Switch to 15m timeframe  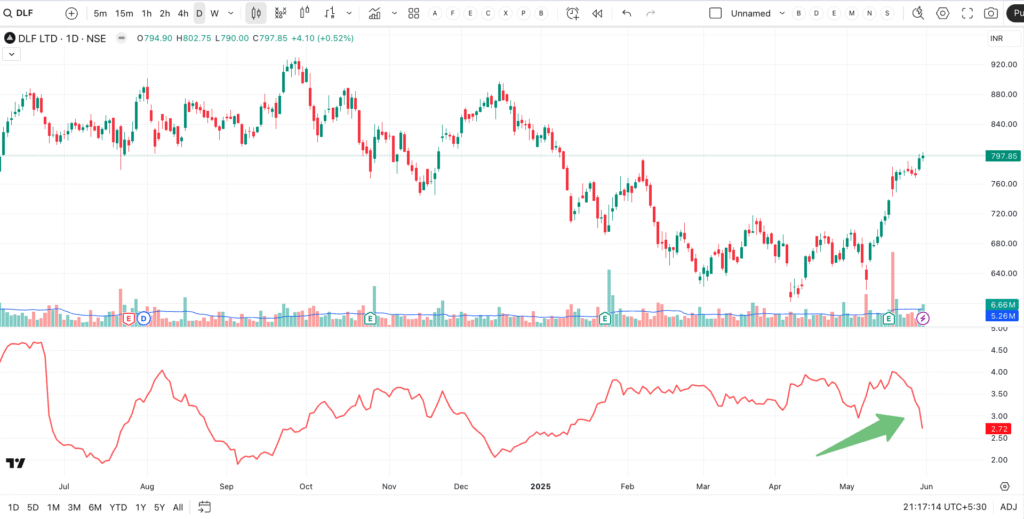124,13
